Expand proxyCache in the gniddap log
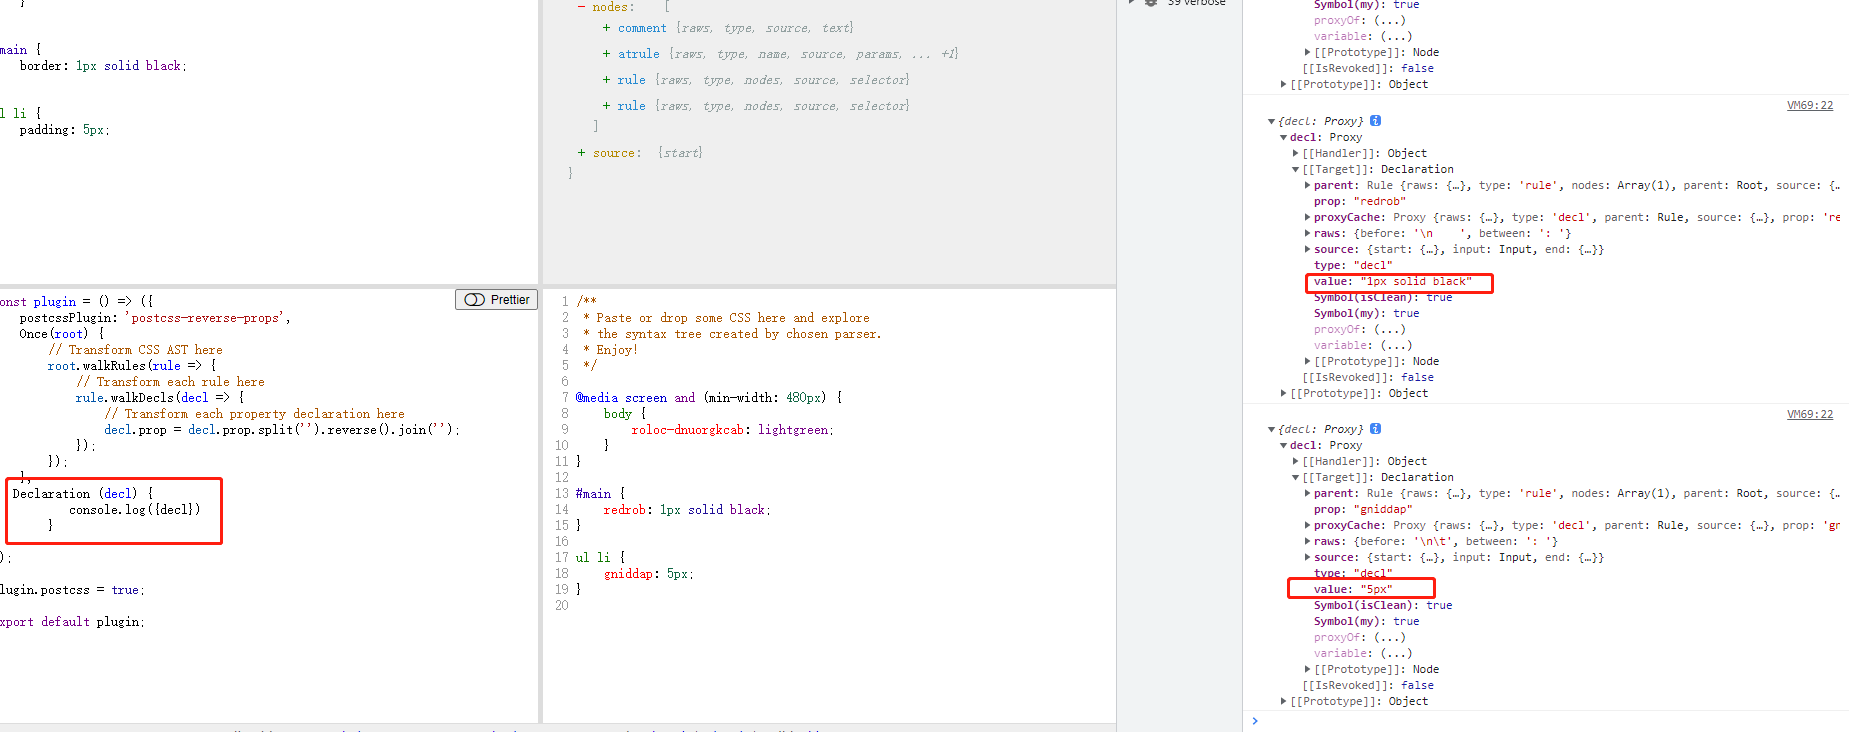1849x732 pixels. [1308, 525]
